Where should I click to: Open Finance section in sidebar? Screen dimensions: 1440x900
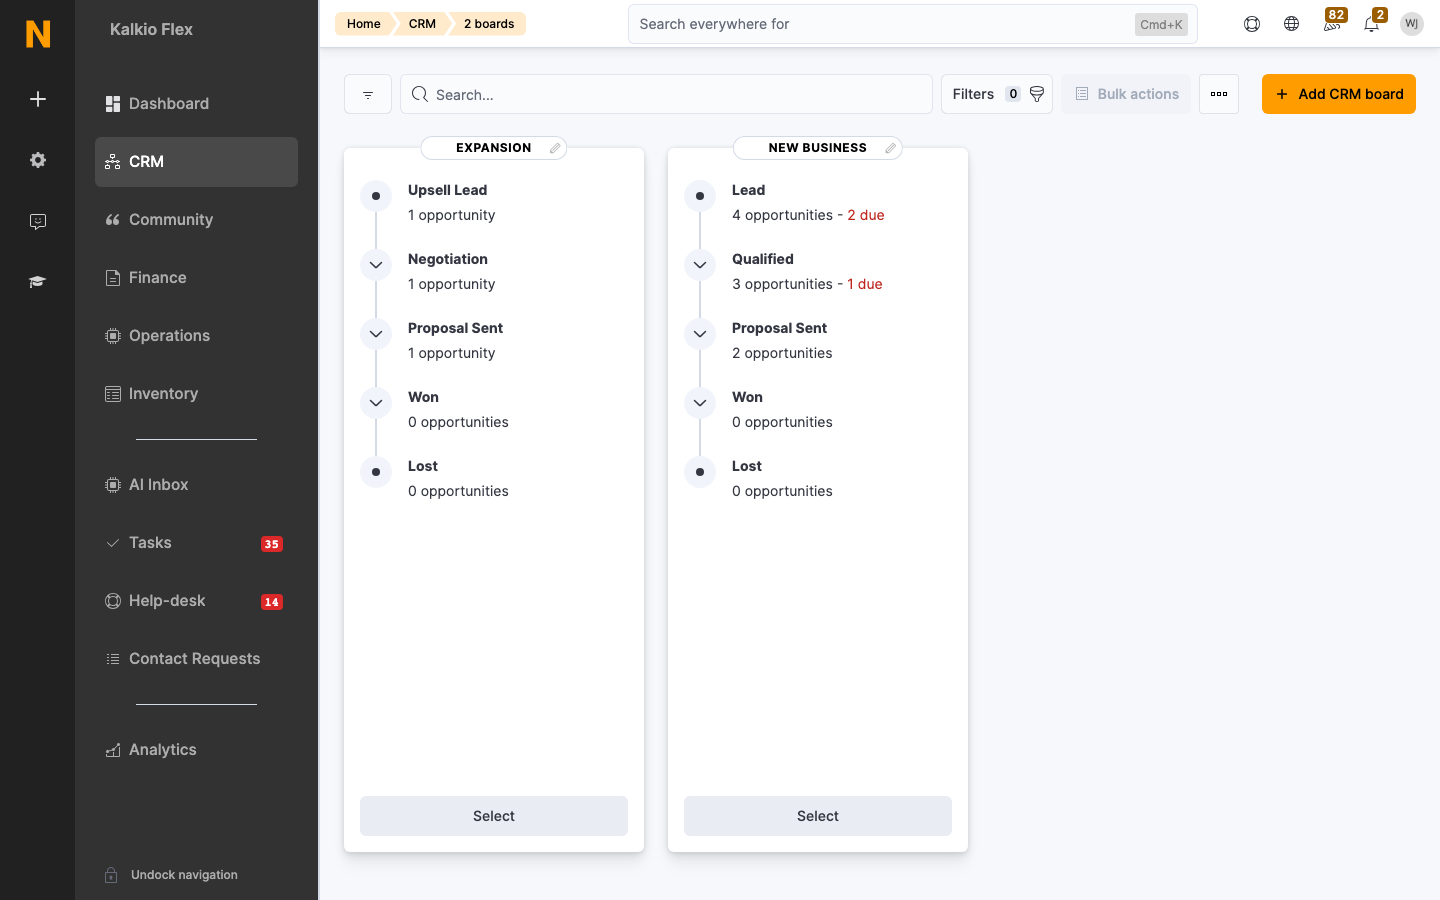196,278
